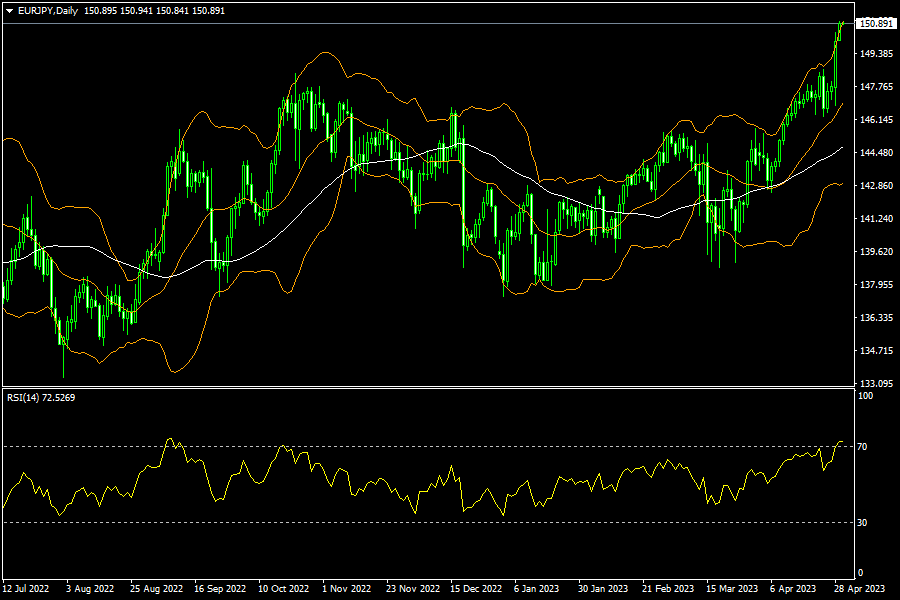Click the 1 Nov 2022 date label
The height and width of the screenshot is (600, 900).
coord(347,589)
